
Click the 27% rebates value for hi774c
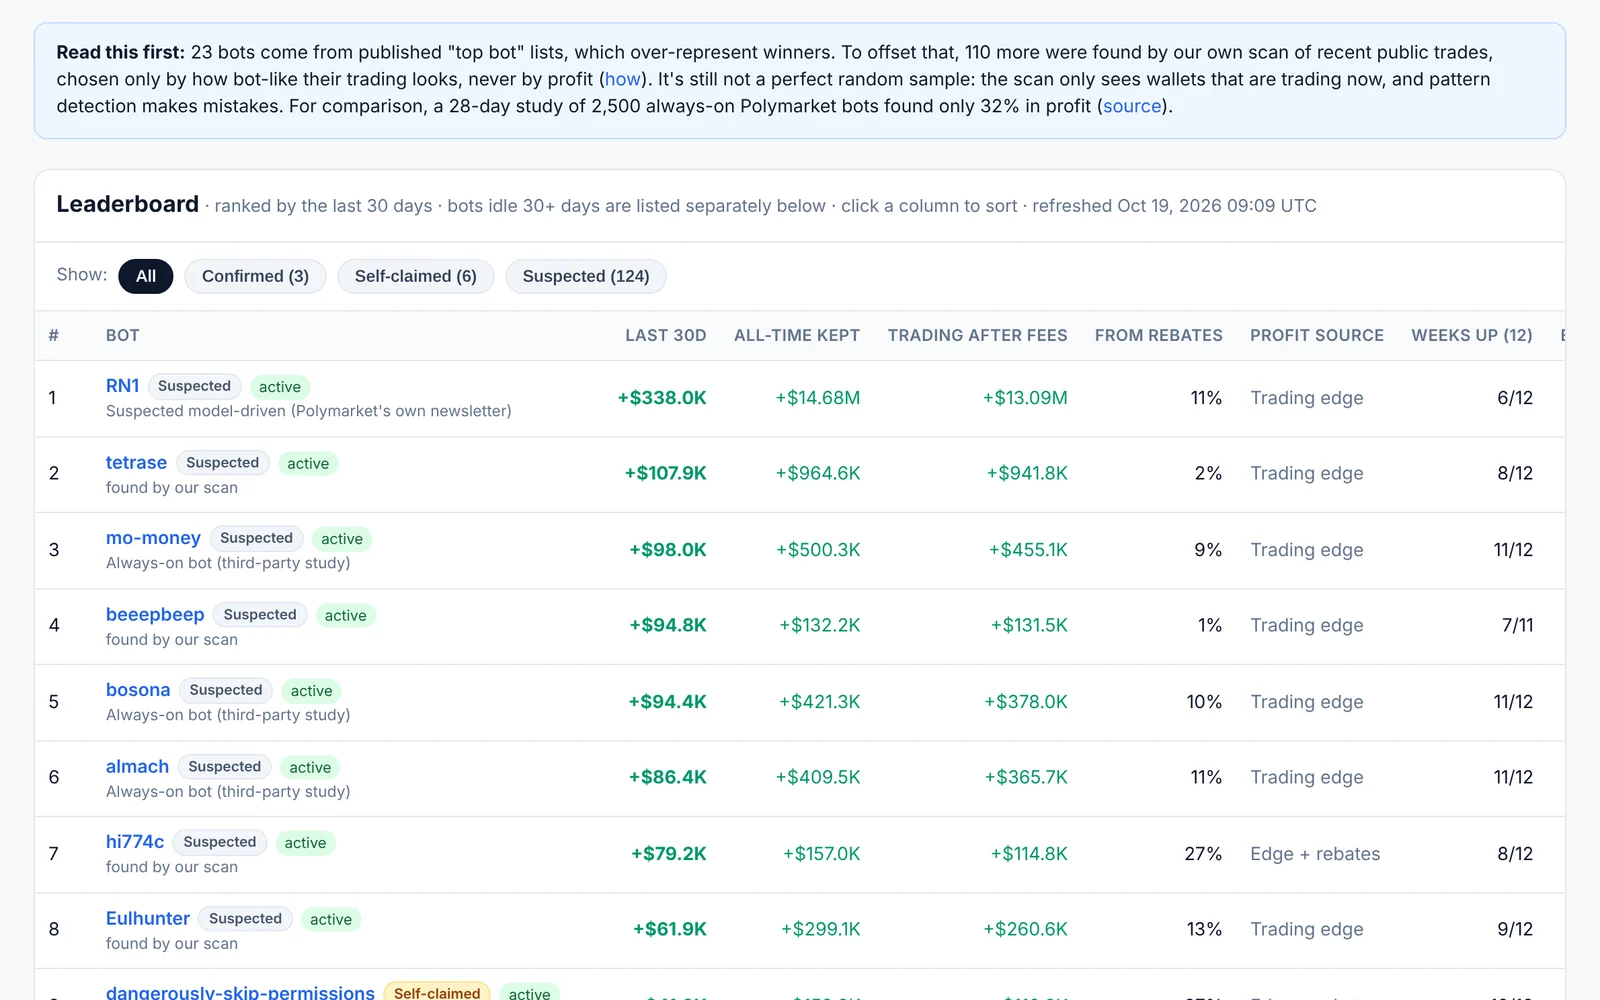(x=1203, y=854)
